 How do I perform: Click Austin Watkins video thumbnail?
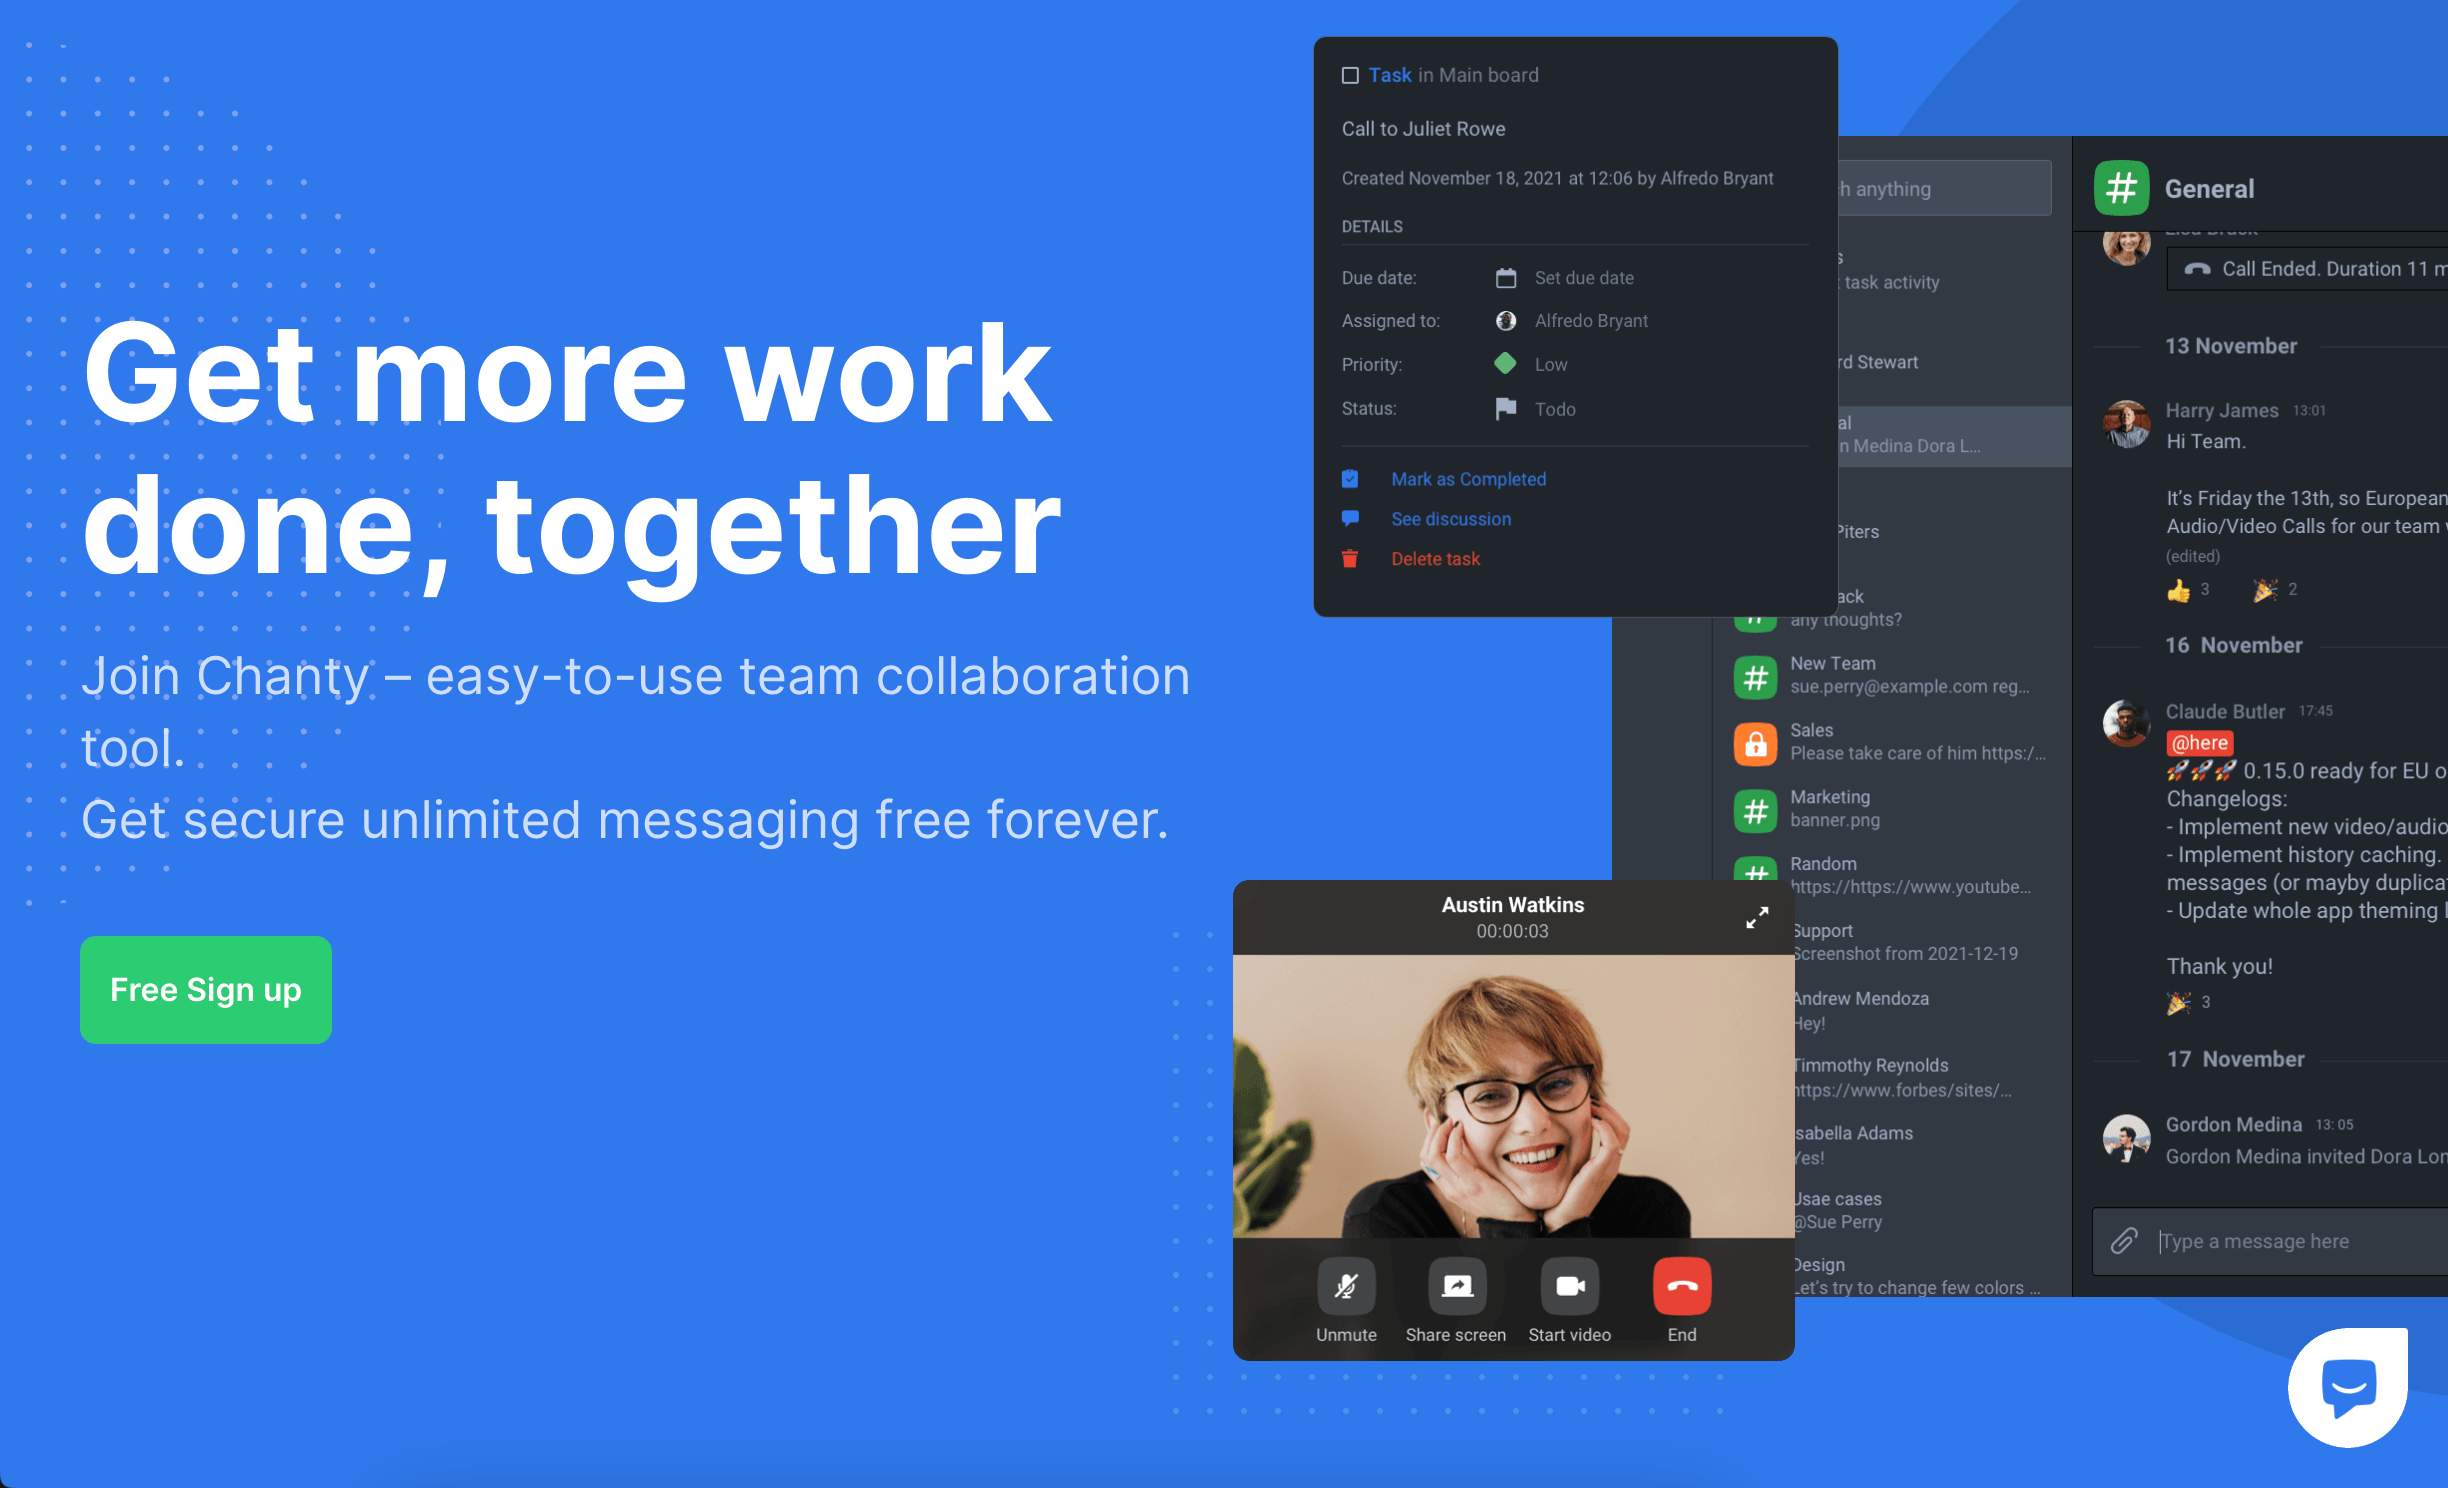(1513, 1096)
